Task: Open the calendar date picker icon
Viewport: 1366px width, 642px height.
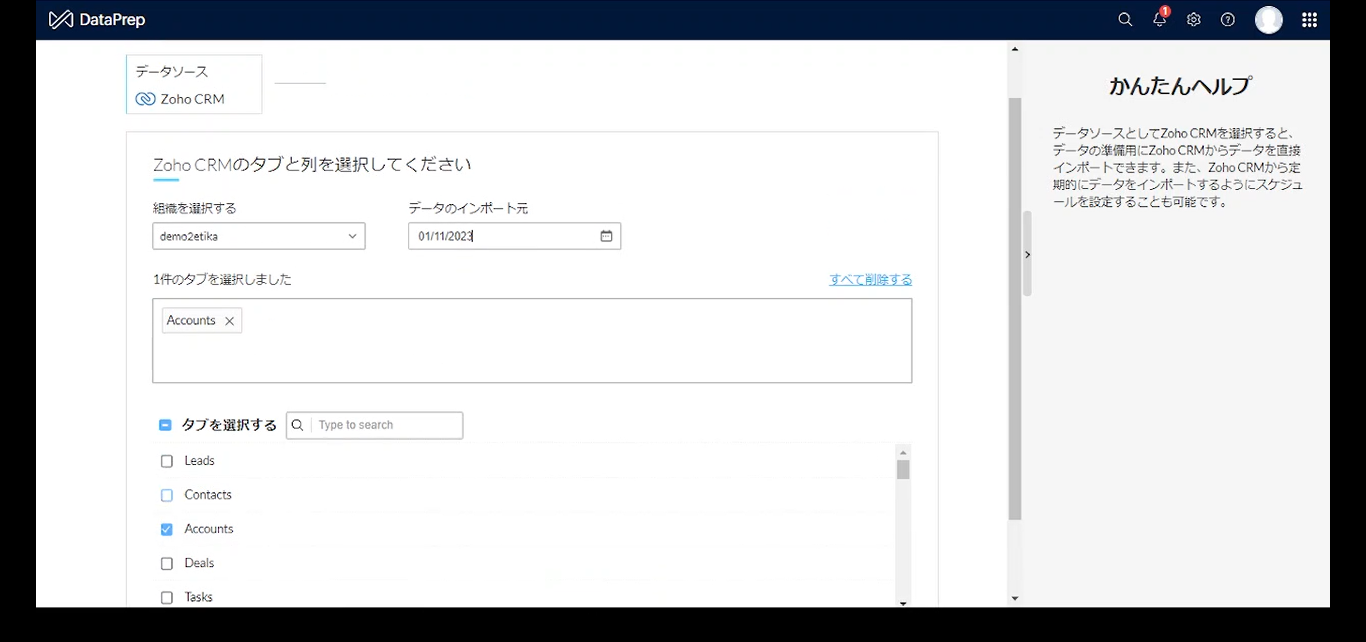Action: 606,236
